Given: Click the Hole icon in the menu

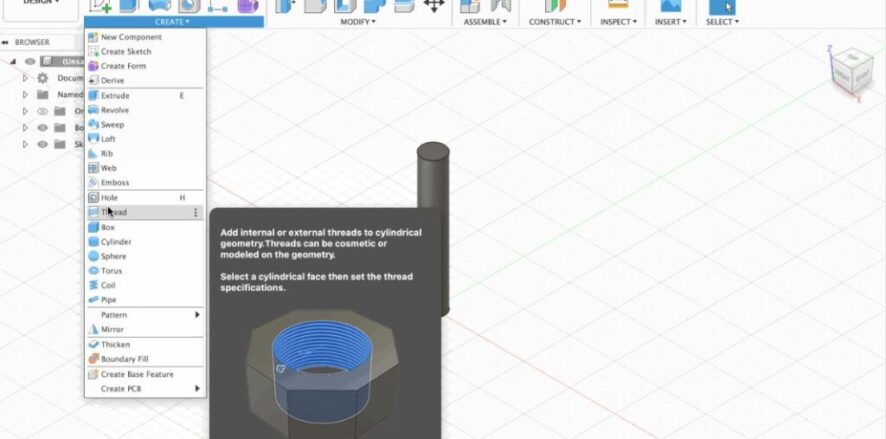Looking at the screenshot, I should [93, 198].
